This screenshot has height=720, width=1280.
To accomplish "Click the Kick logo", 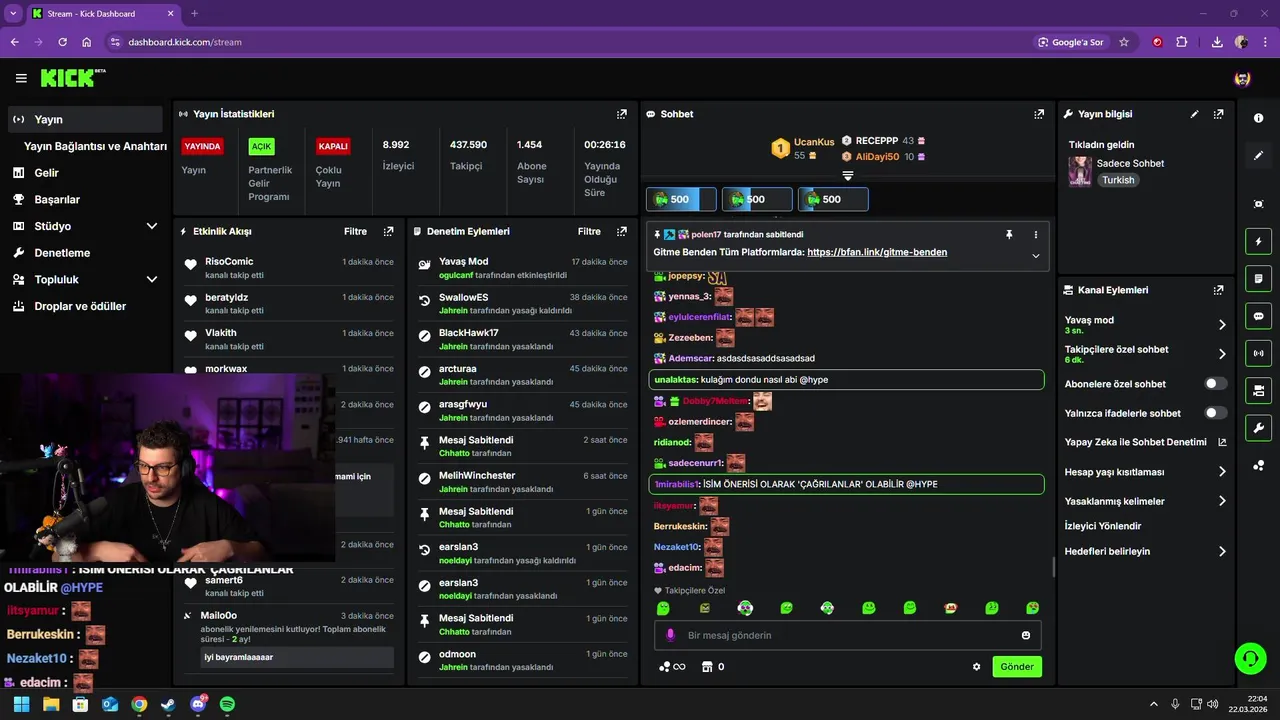I will pyautogui.click(x=73, y=78).
